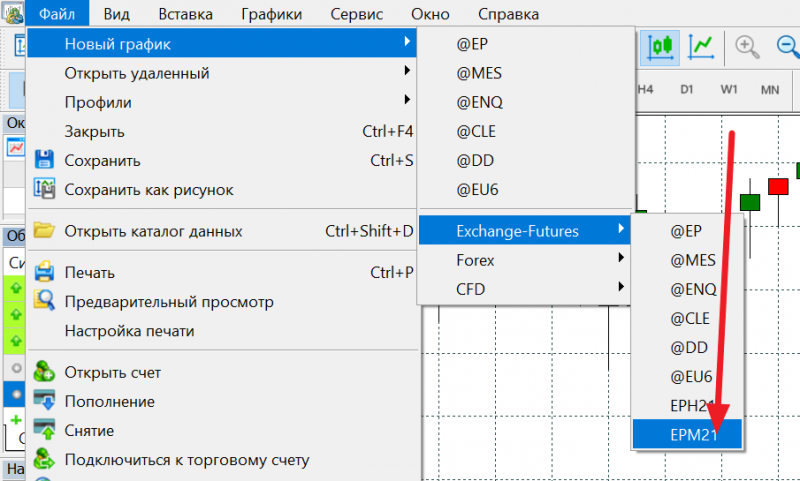Click the Пополнение deposit card icon

(43, 401)
